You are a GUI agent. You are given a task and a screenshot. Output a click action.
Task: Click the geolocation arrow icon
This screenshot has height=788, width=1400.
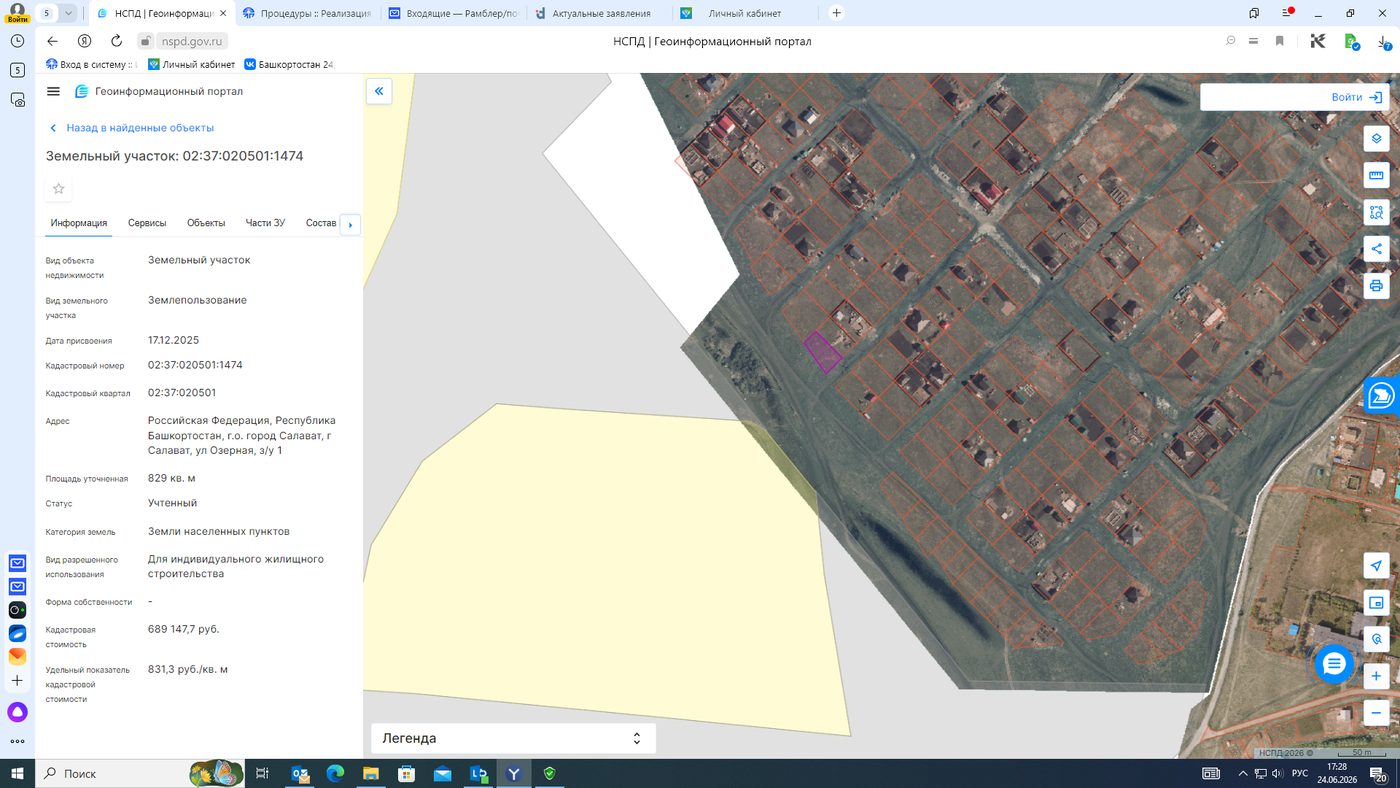[x=1376, y=566]
